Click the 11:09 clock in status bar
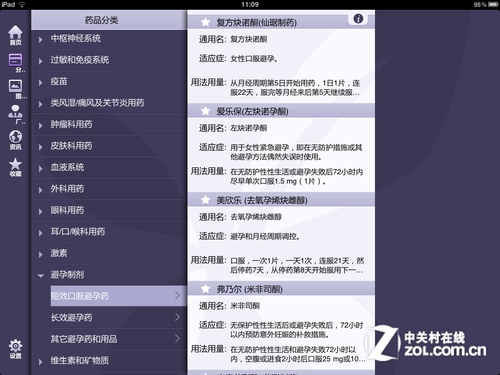The width and height of the screenshot is (500, 375). pos(250,4)
